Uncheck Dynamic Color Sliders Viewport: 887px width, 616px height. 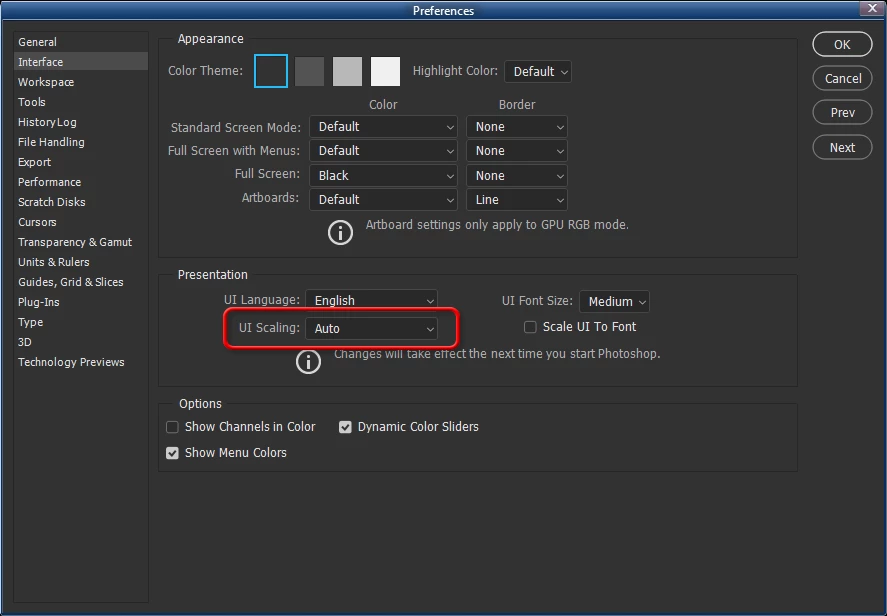[345, 427]
